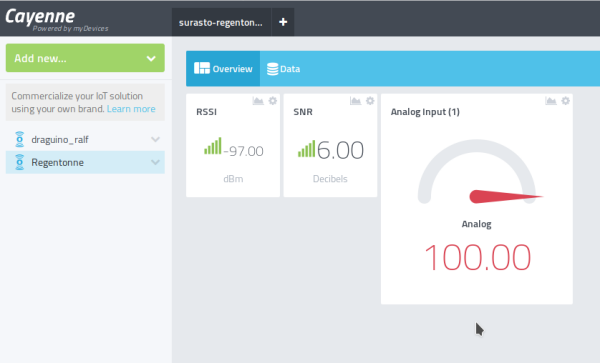Click the Overview dashboard grid icon

202,68
